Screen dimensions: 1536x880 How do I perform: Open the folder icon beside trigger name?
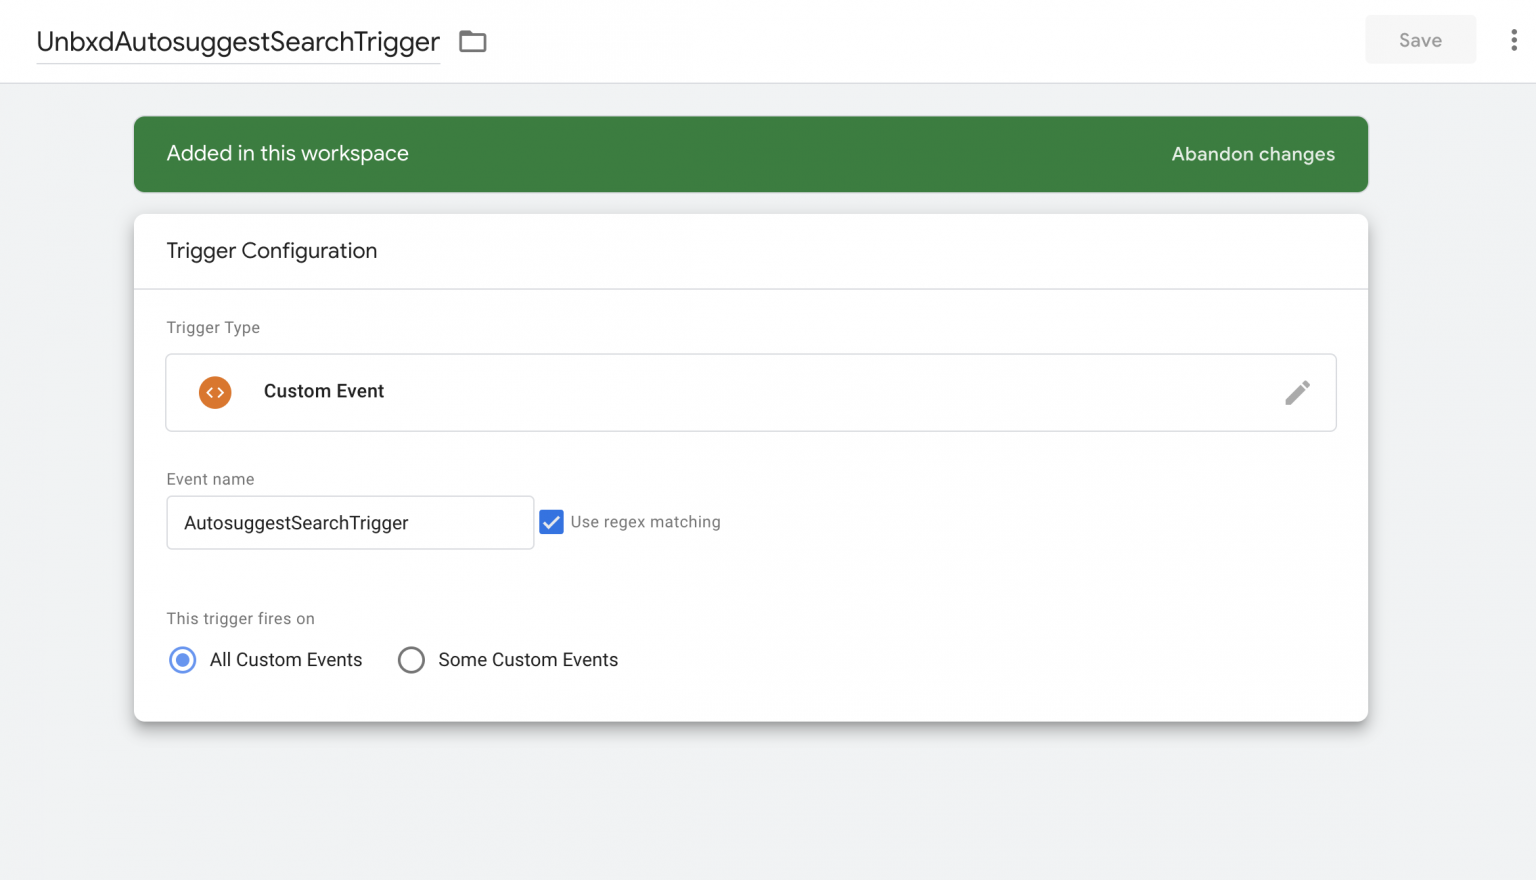[x=472, y=41]
